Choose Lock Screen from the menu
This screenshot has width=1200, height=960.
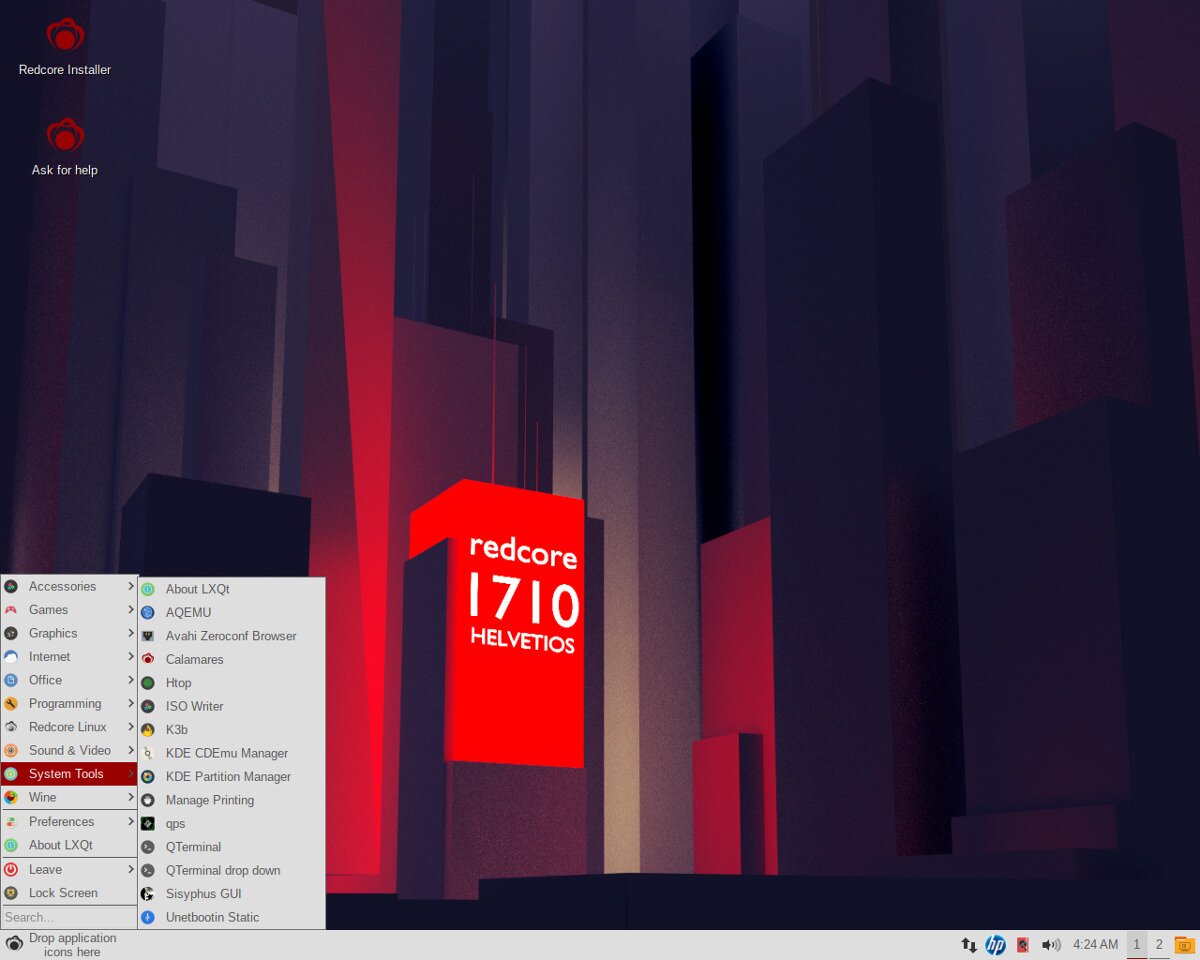point(63,893)
